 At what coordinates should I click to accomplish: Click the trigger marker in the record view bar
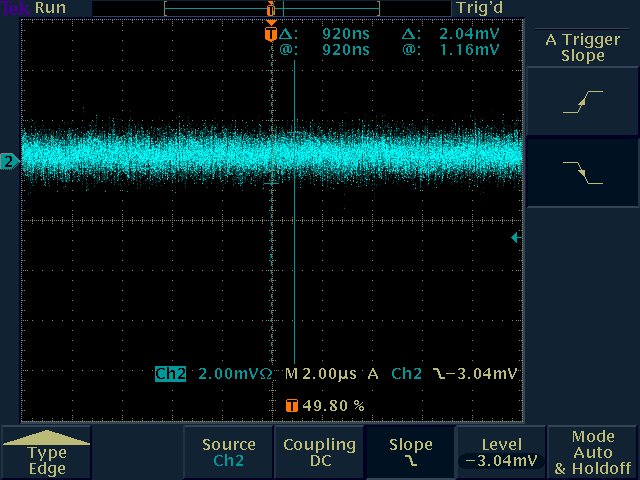(271, 9)
